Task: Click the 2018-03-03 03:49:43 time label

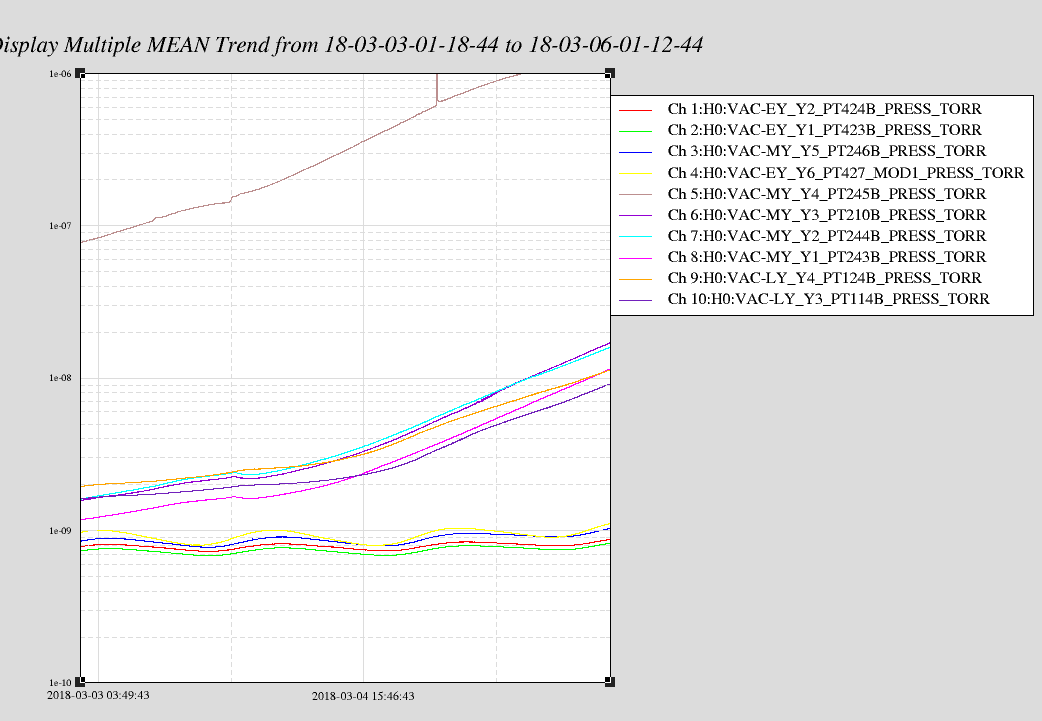Action: tap(98, 696)
